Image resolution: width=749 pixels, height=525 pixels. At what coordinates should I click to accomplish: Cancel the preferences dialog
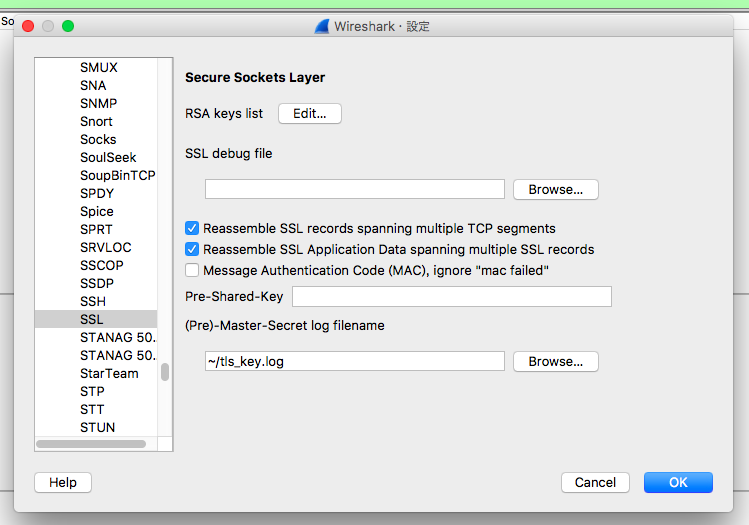pos(595,482)
